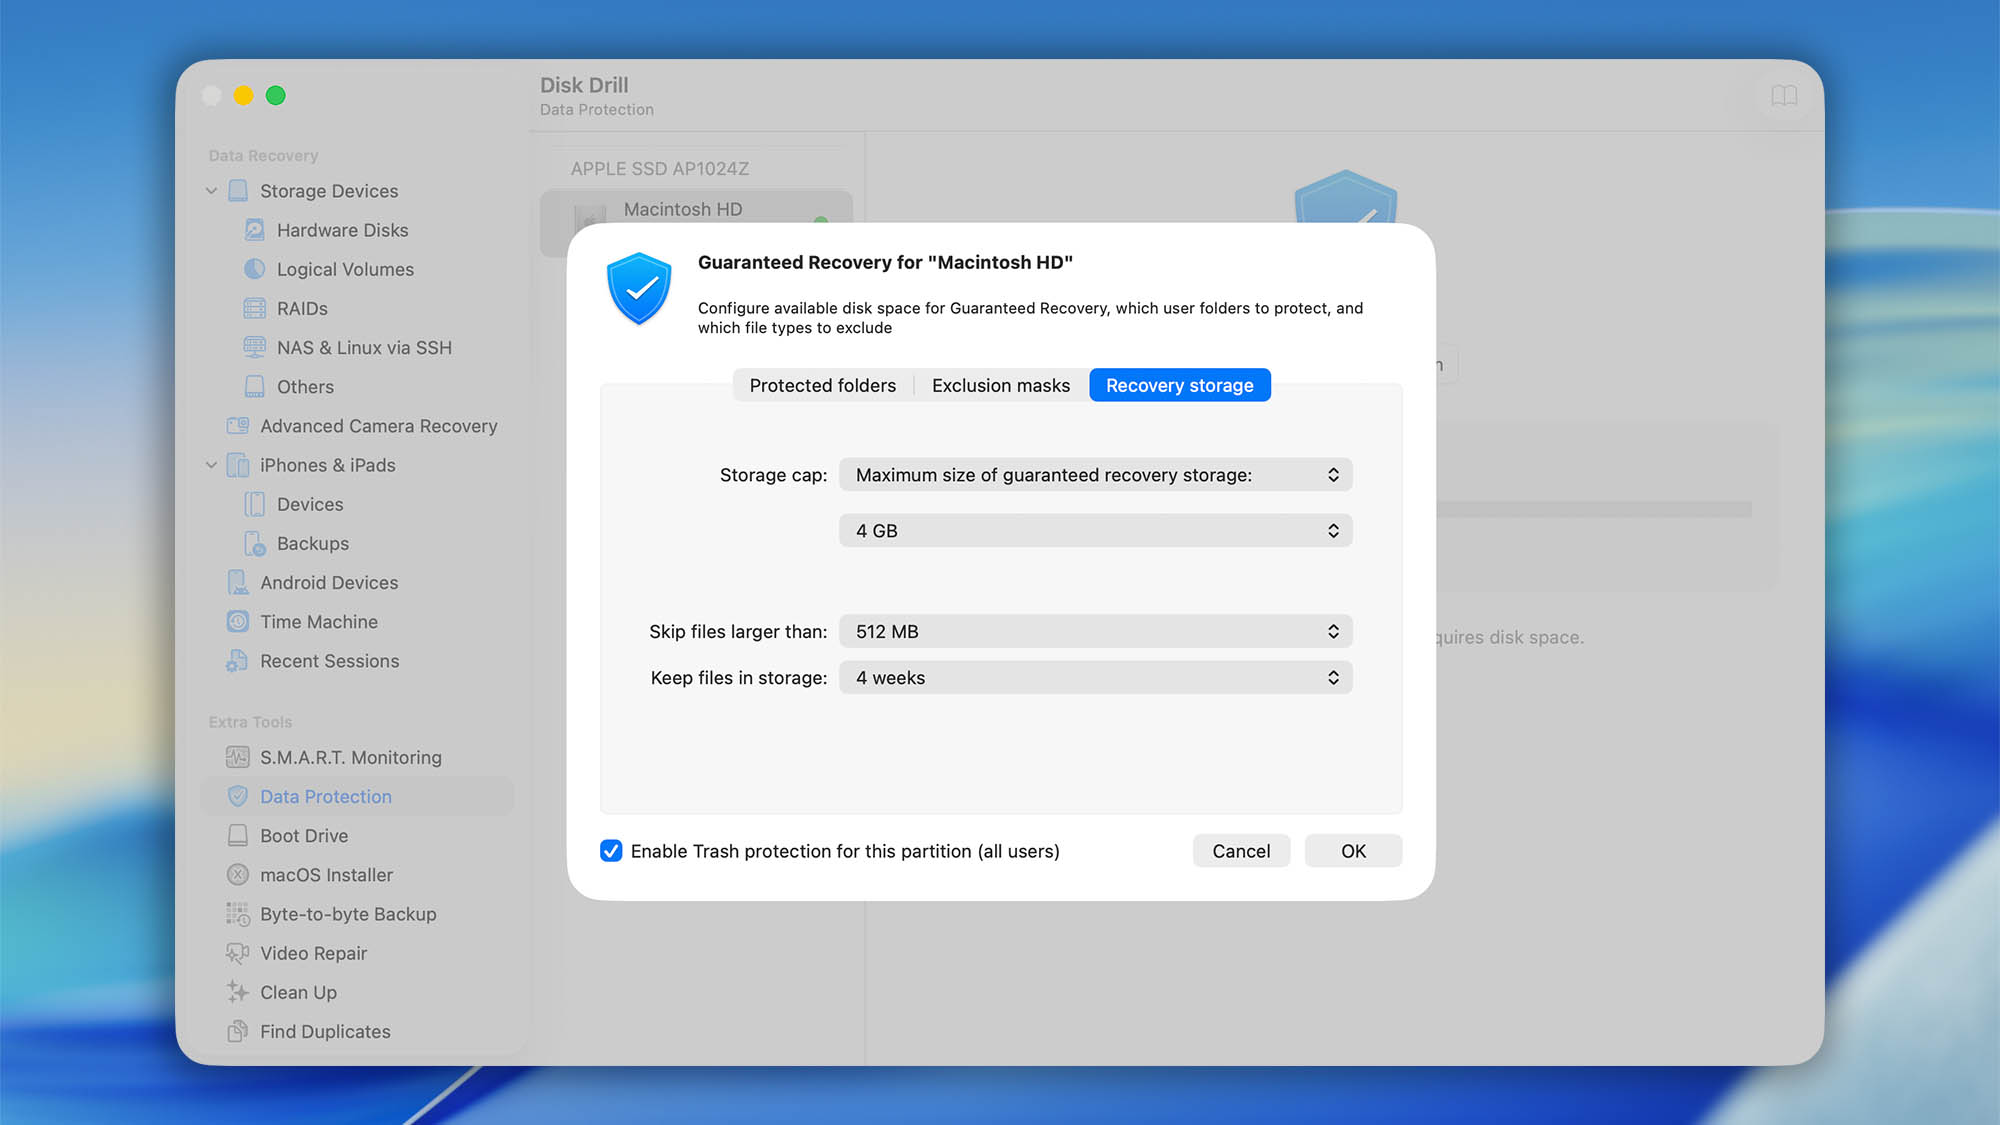The image size is (2000, 1125).
Task: Click the Advanced Camera Recovery icon
Action: coord(238,426)
